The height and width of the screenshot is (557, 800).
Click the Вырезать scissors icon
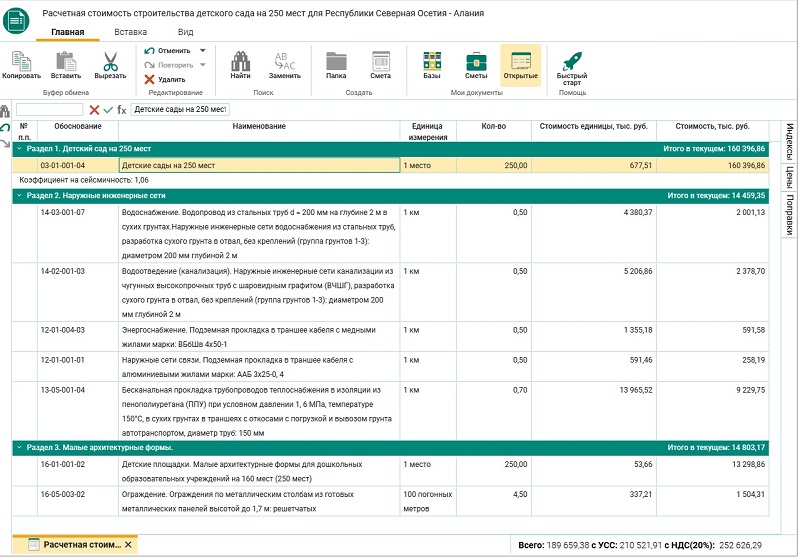coord(110,62)
